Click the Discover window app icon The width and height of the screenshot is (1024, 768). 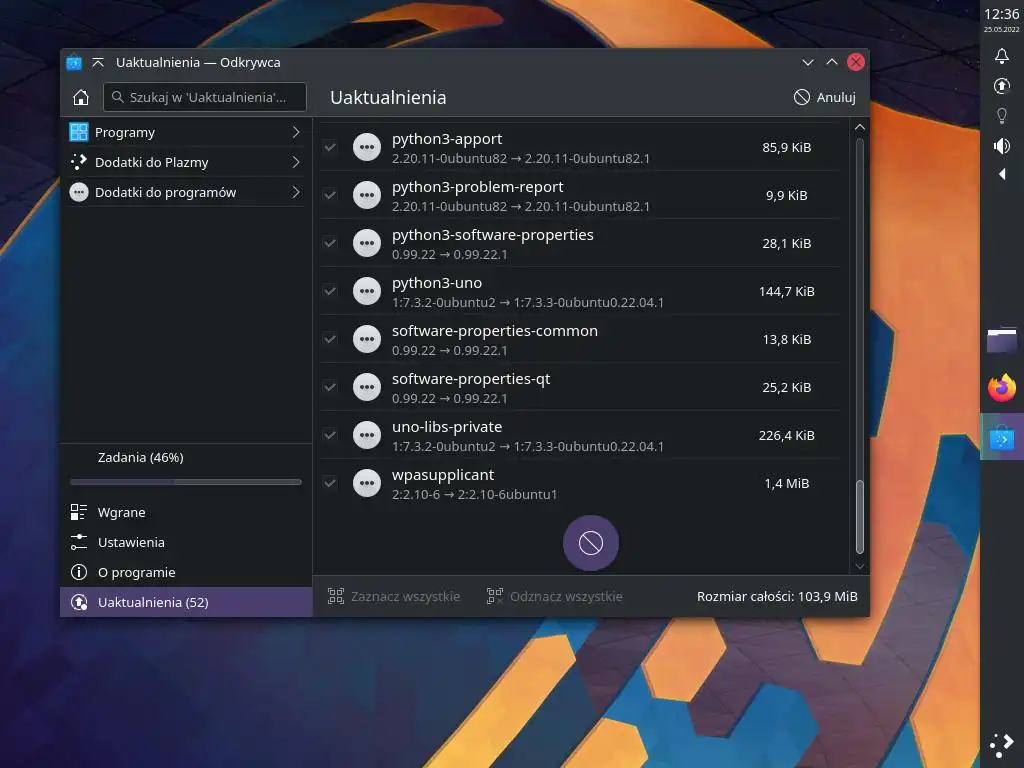(74, 62)
